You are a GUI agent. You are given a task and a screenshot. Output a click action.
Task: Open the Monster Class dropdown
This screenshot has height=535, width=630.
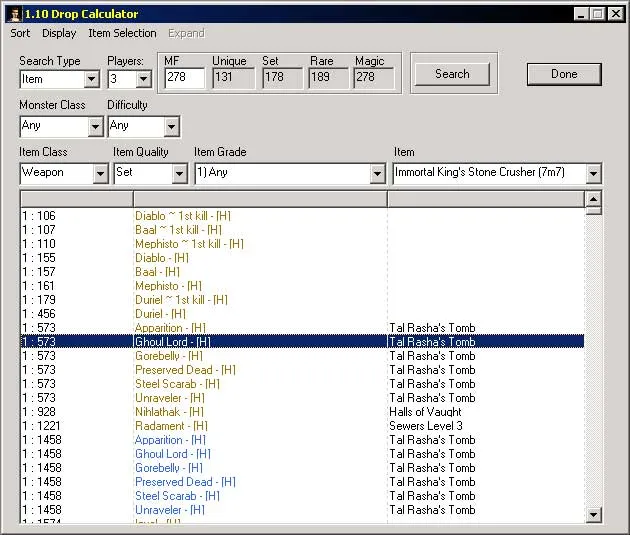pos(96,126)
